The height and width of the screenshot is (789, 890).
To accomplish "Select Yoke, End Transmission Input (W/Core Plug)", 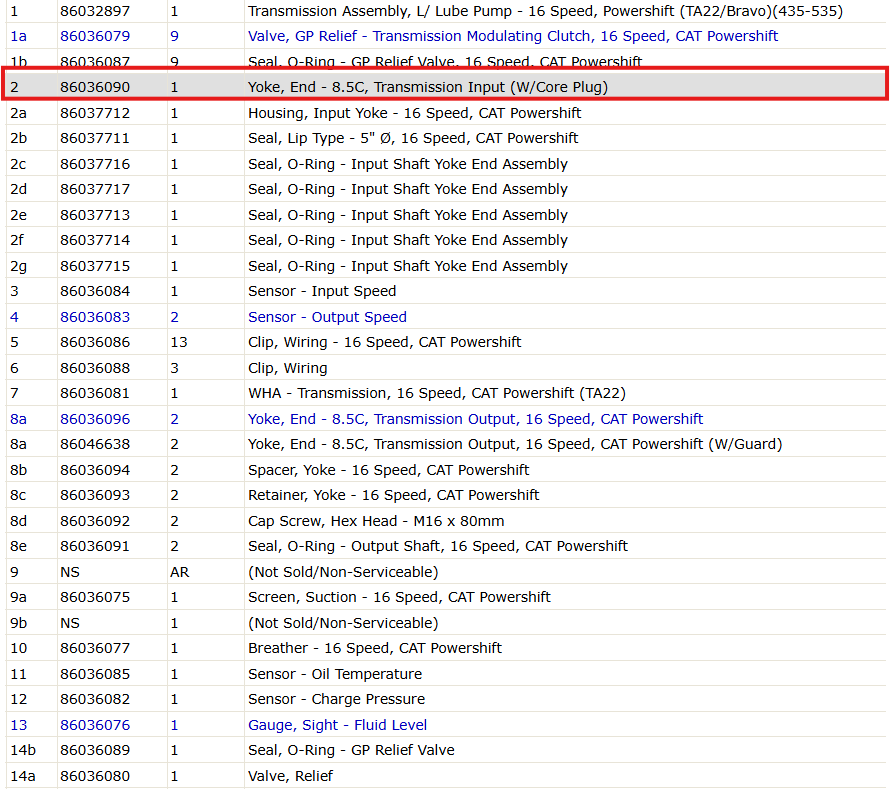I will (427, 87).
